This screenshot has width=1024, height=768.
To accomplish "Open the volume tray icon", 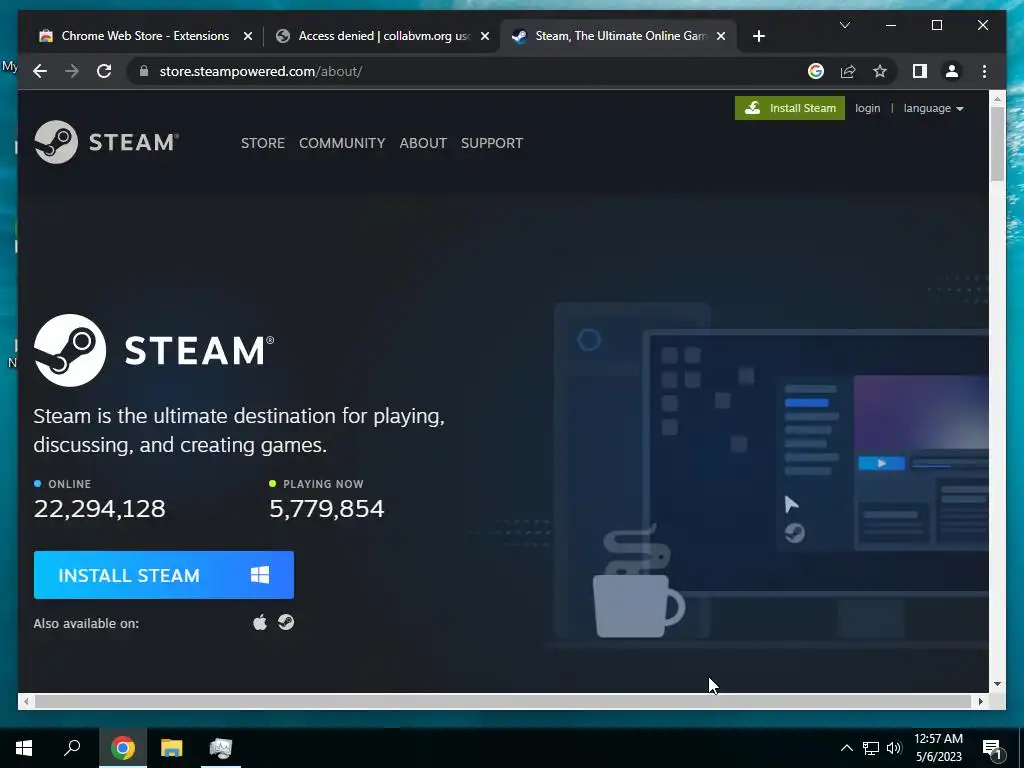I will tap(894, 748).
